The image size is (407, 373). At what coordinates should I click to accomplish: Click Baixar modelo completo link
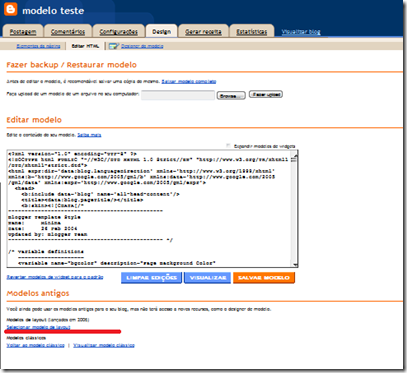189,81
